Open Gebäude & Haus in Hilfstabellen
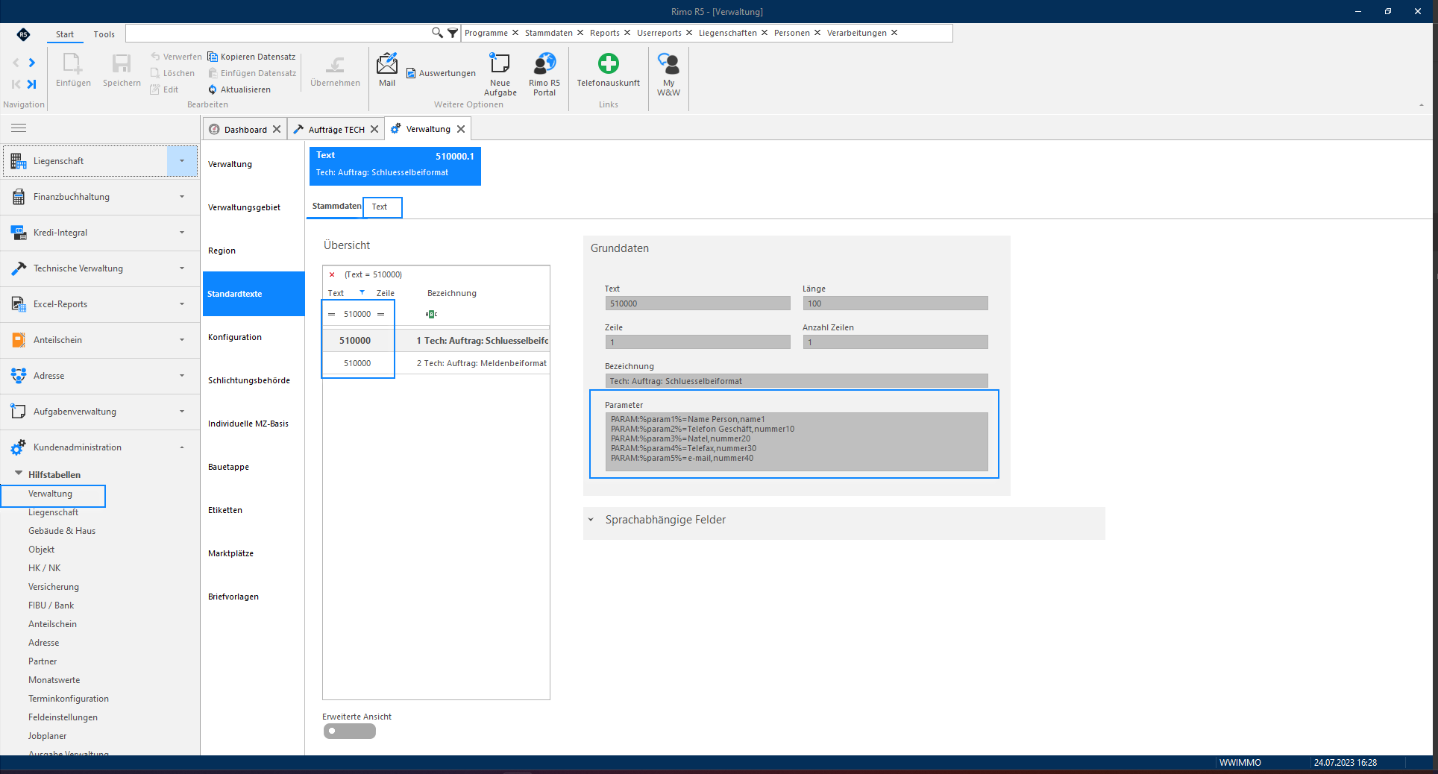Viewport: 1438px width, 774px height. coord(62,531)
